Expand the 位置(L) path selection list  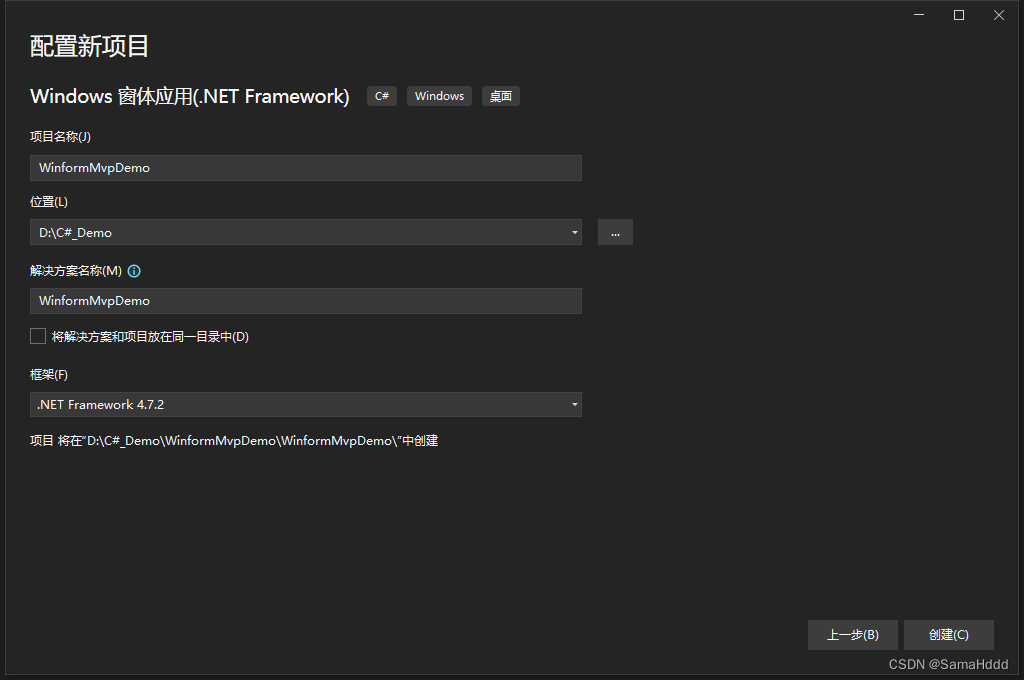point(573,232)
